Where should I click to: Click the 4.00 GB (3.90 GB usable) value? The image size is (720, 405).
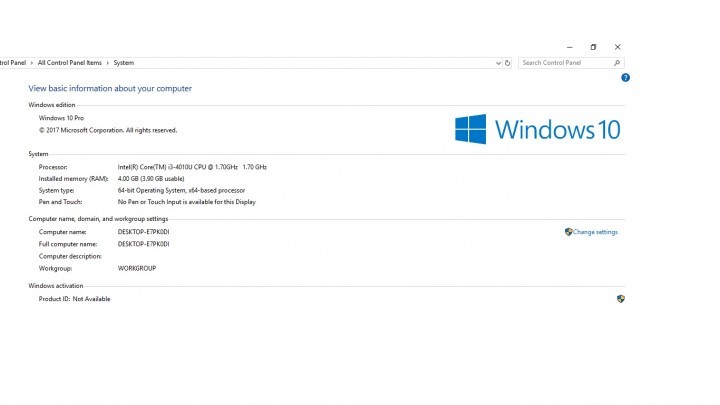point(151,179)
